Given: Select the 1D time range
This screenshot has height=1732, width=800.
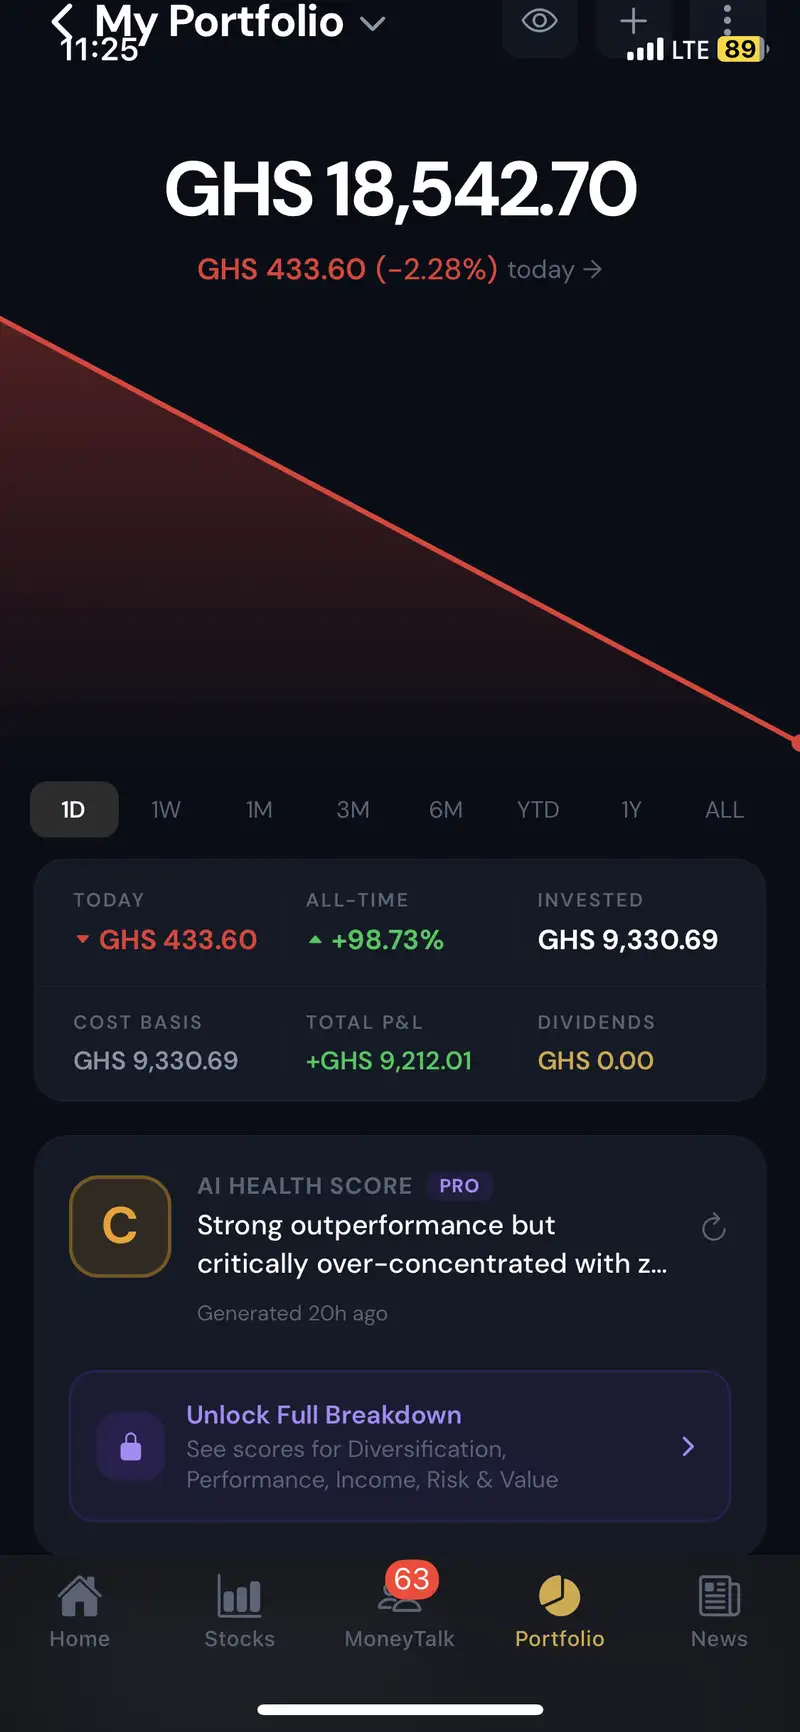Looking at the screenshot, I should tap(74, 810).
